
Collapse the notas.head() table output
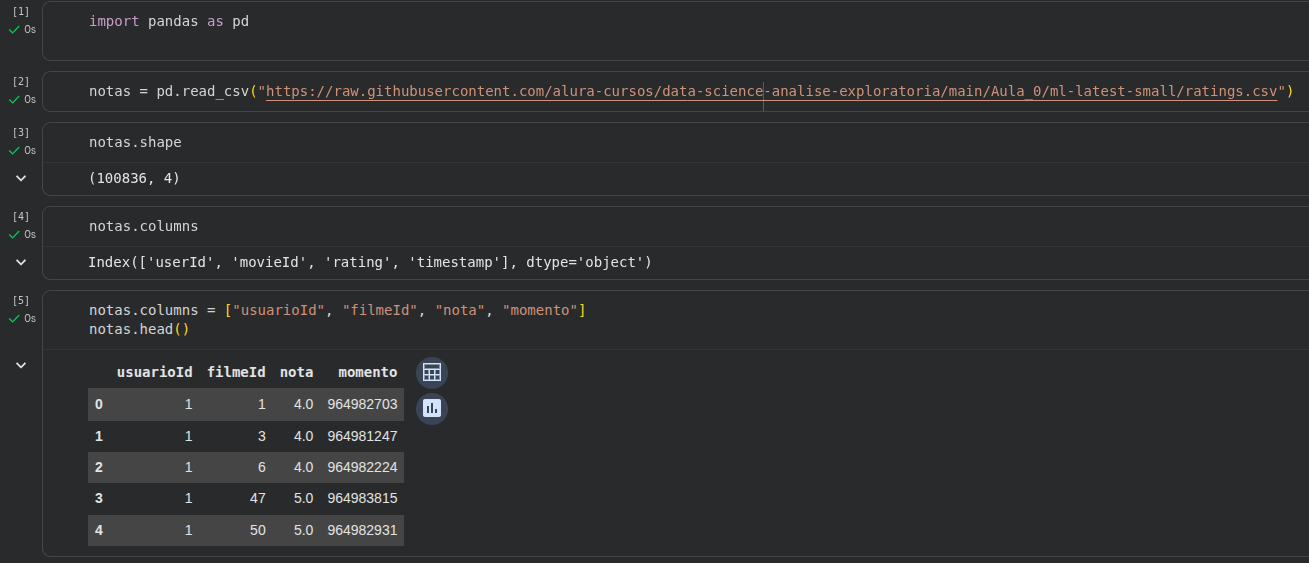pos(21,365)
